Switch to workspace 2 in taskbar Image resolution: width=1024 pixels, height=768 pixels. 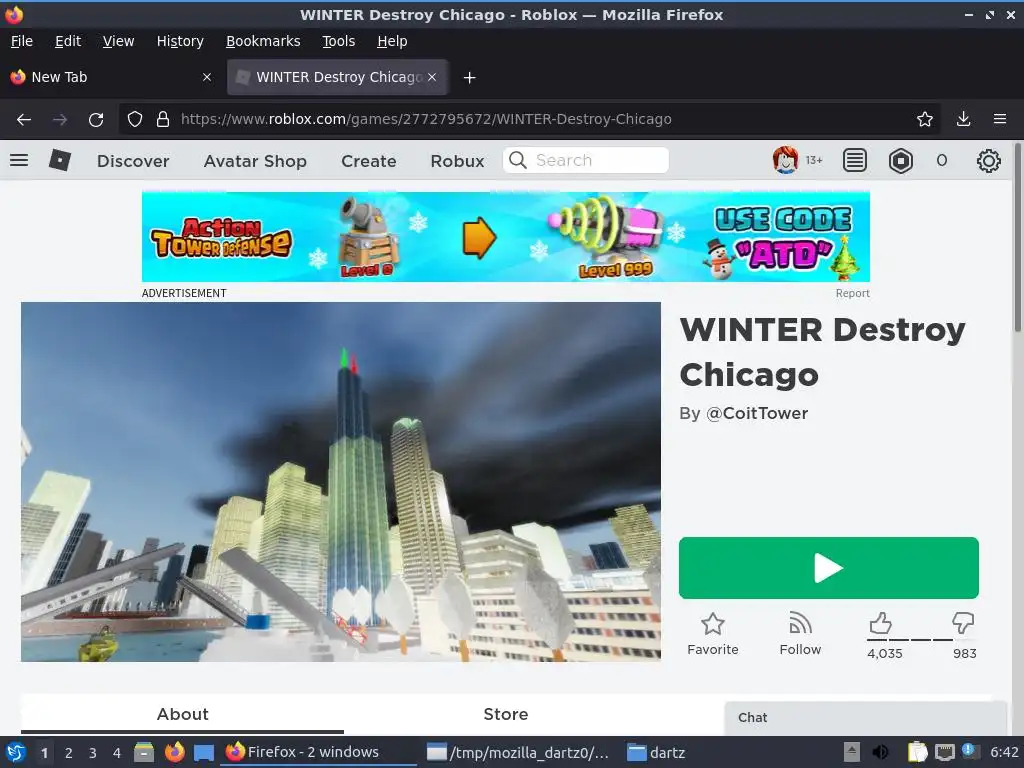pos(69,753)
